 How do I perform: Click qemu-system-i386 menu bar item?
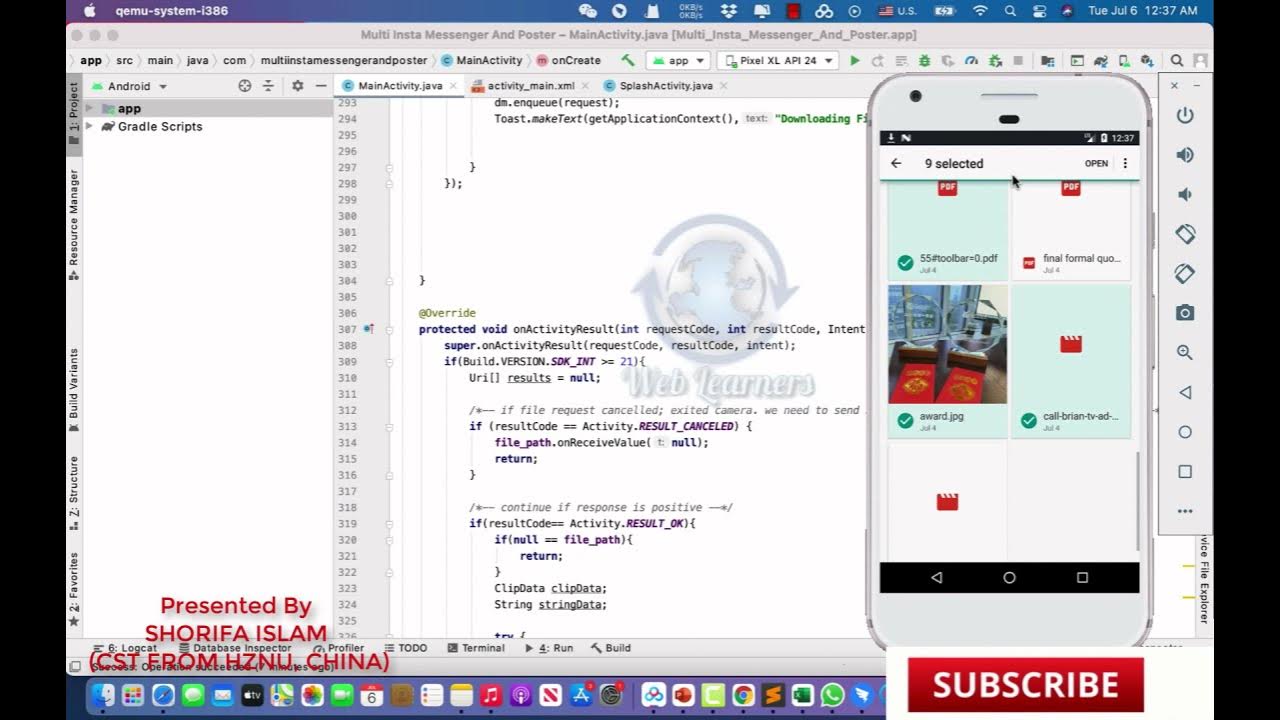tap(171, 11)
